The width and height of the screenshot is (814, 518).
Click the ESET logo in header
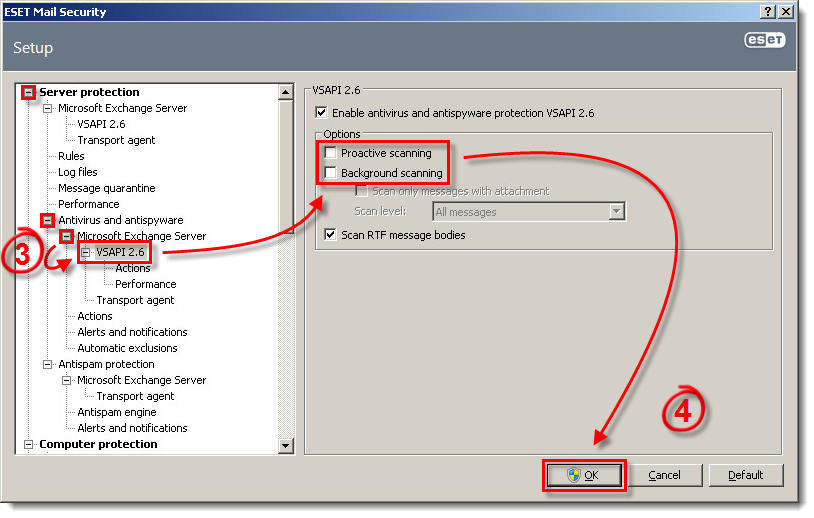[x=765, y=40]
